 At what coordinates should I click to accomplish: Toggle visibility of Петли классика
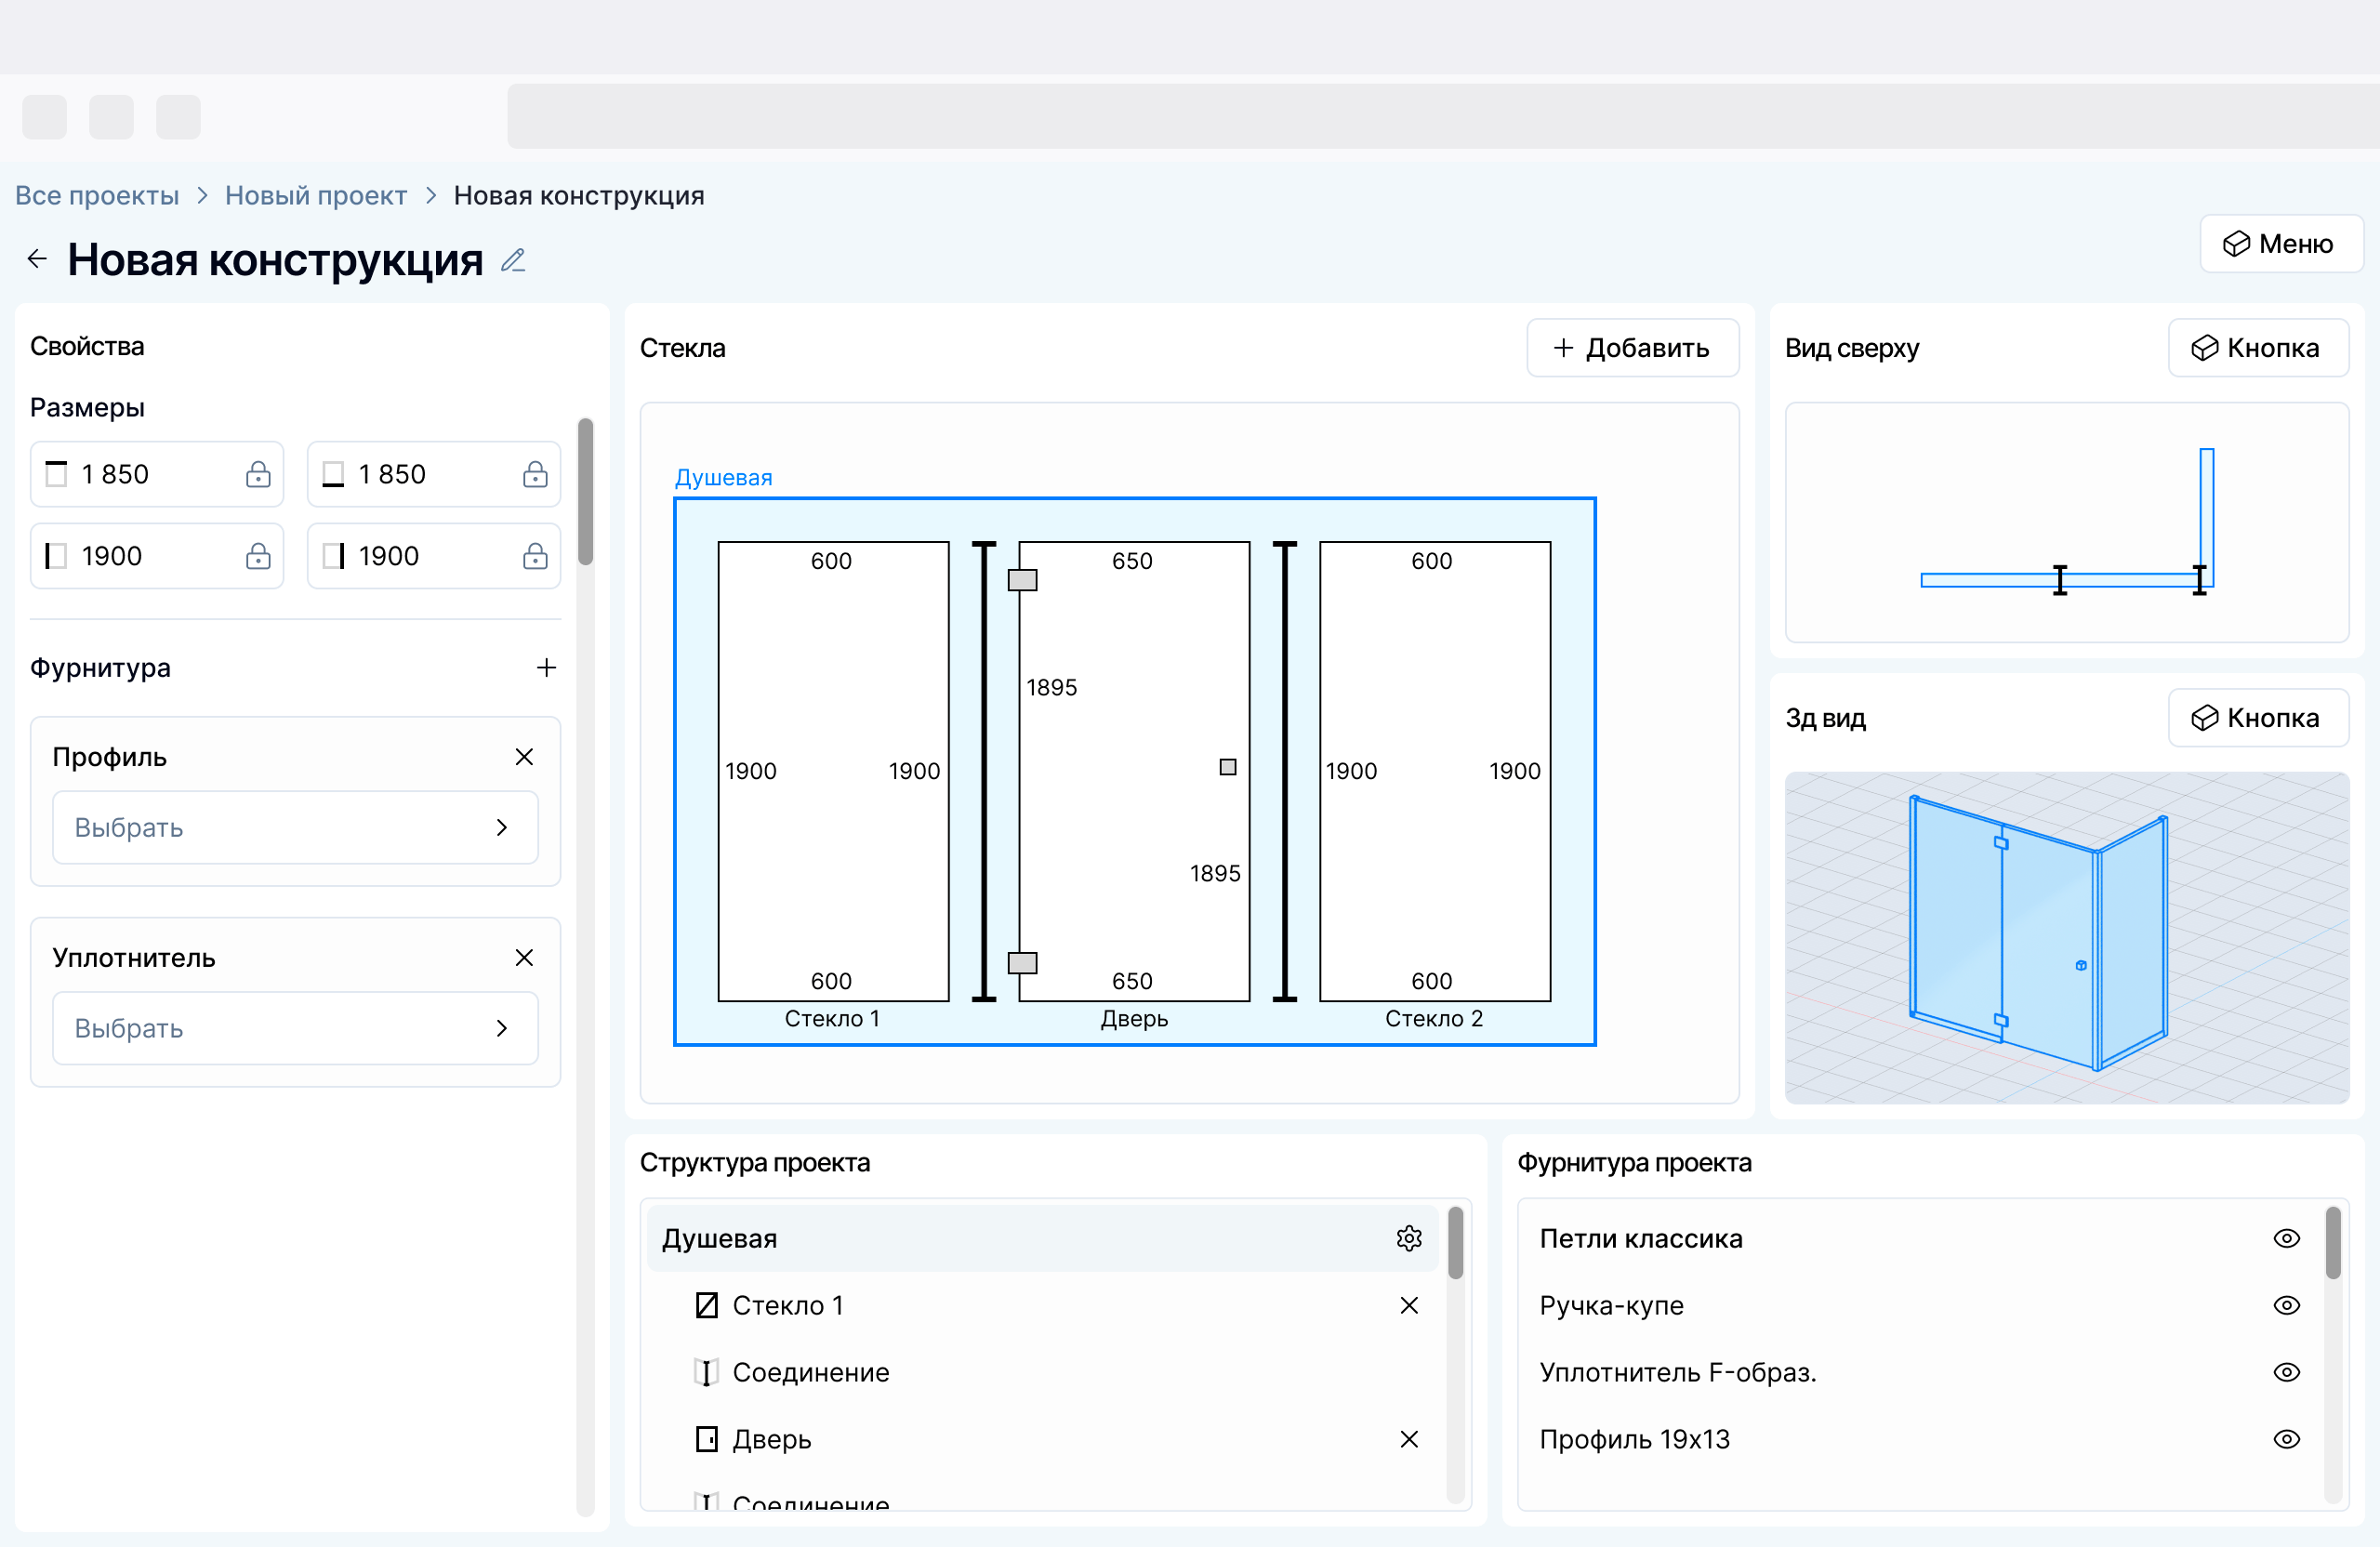[x=2286, y=1238]
